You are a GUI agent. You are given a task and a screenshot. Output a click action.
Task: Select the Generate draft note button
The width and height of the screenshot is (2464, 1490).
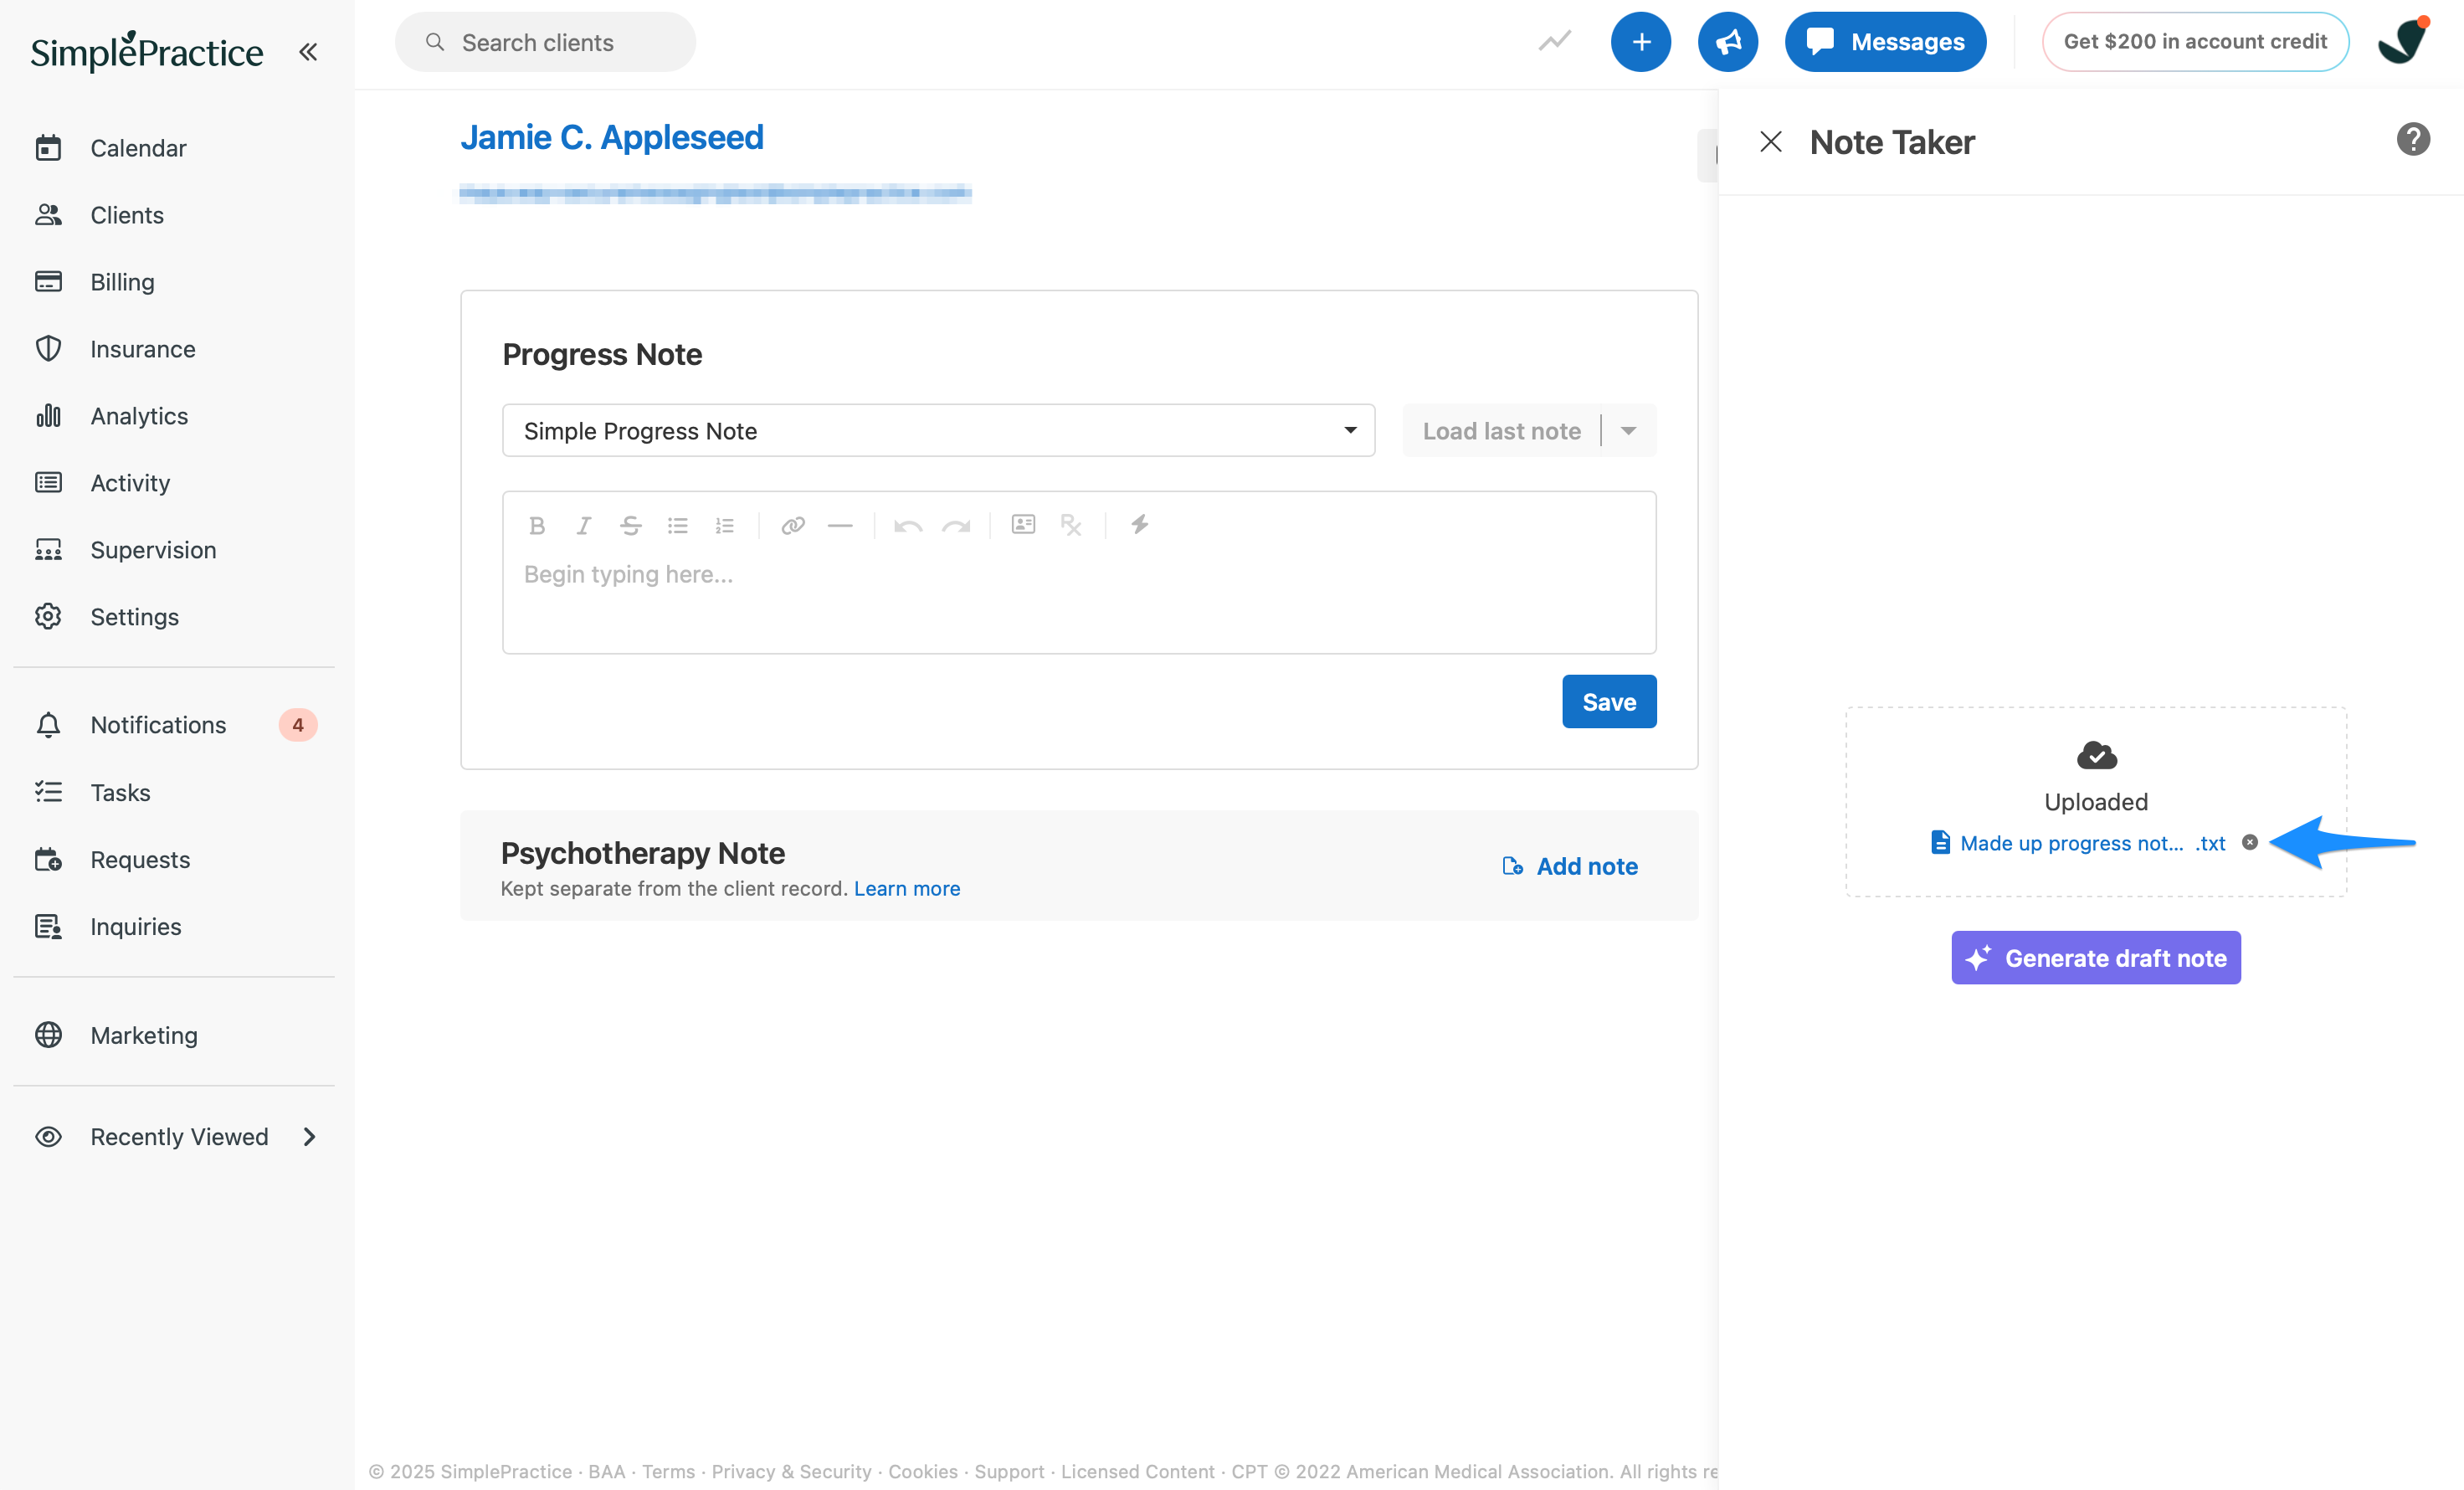tap(2095, 957)
